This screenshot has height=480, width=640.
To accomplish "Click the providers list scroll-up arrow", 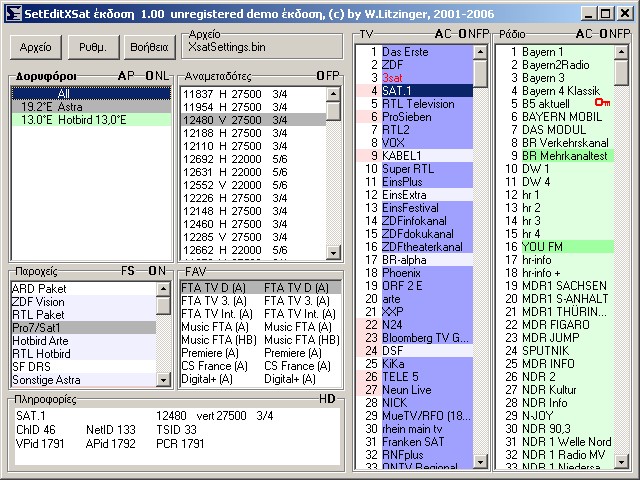I will pyautogui.click(x=163, y=289).
